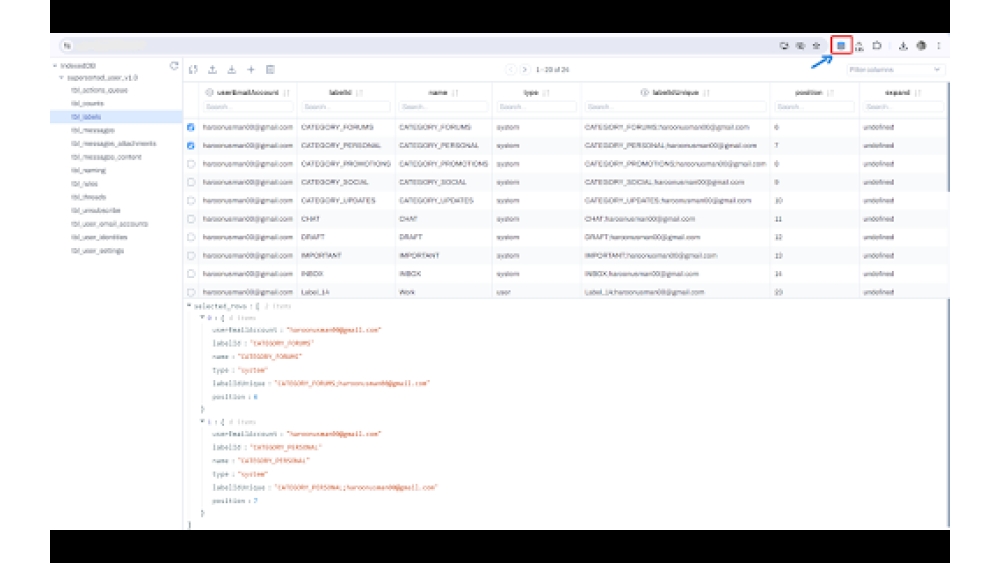Check the CATEGORY_SOCIAL row checkbox
The height and width of the screenshot is (563, 1000).
pos(191,182)
